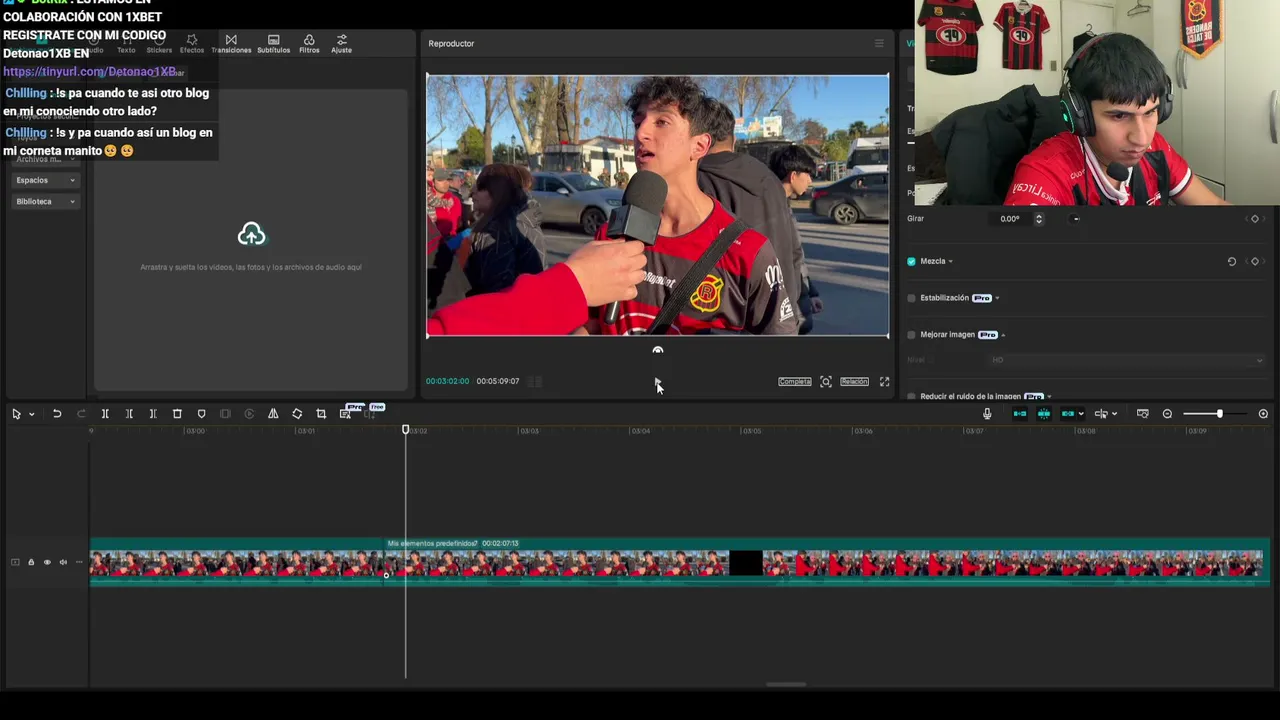Collapse the Mejorar imagen section
The height and width of the screenshot is (720, 1280).
(x=1003, y=335)
